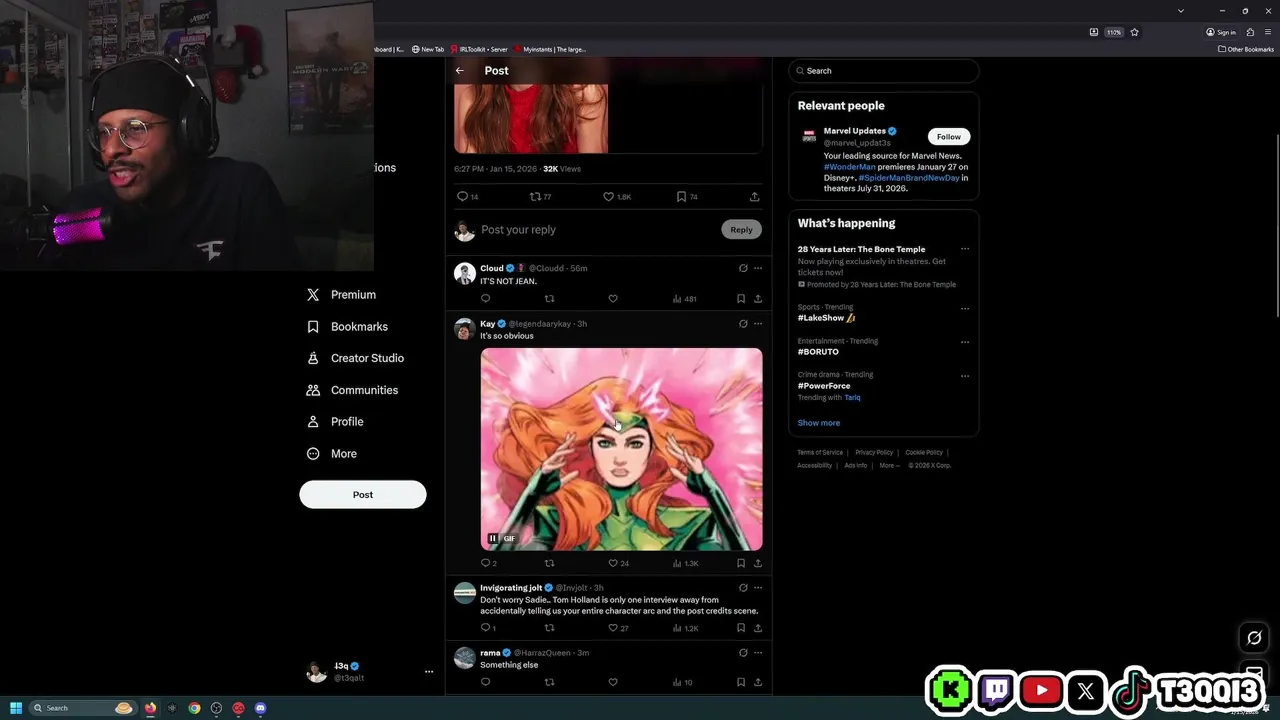The width and height of the screenshot is (1280, 720).
Task: Click the white Post button
Action: pos(363,494)
